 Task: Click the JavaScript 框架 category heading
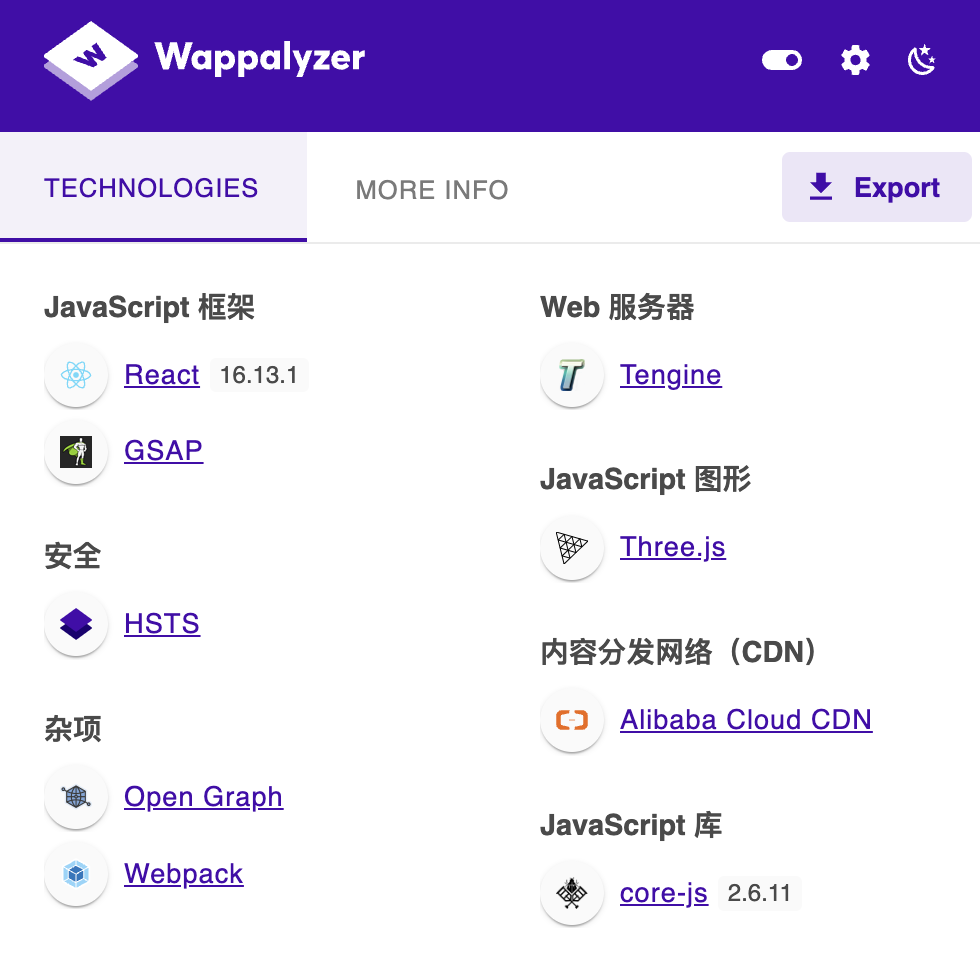[x=149, y=308]
